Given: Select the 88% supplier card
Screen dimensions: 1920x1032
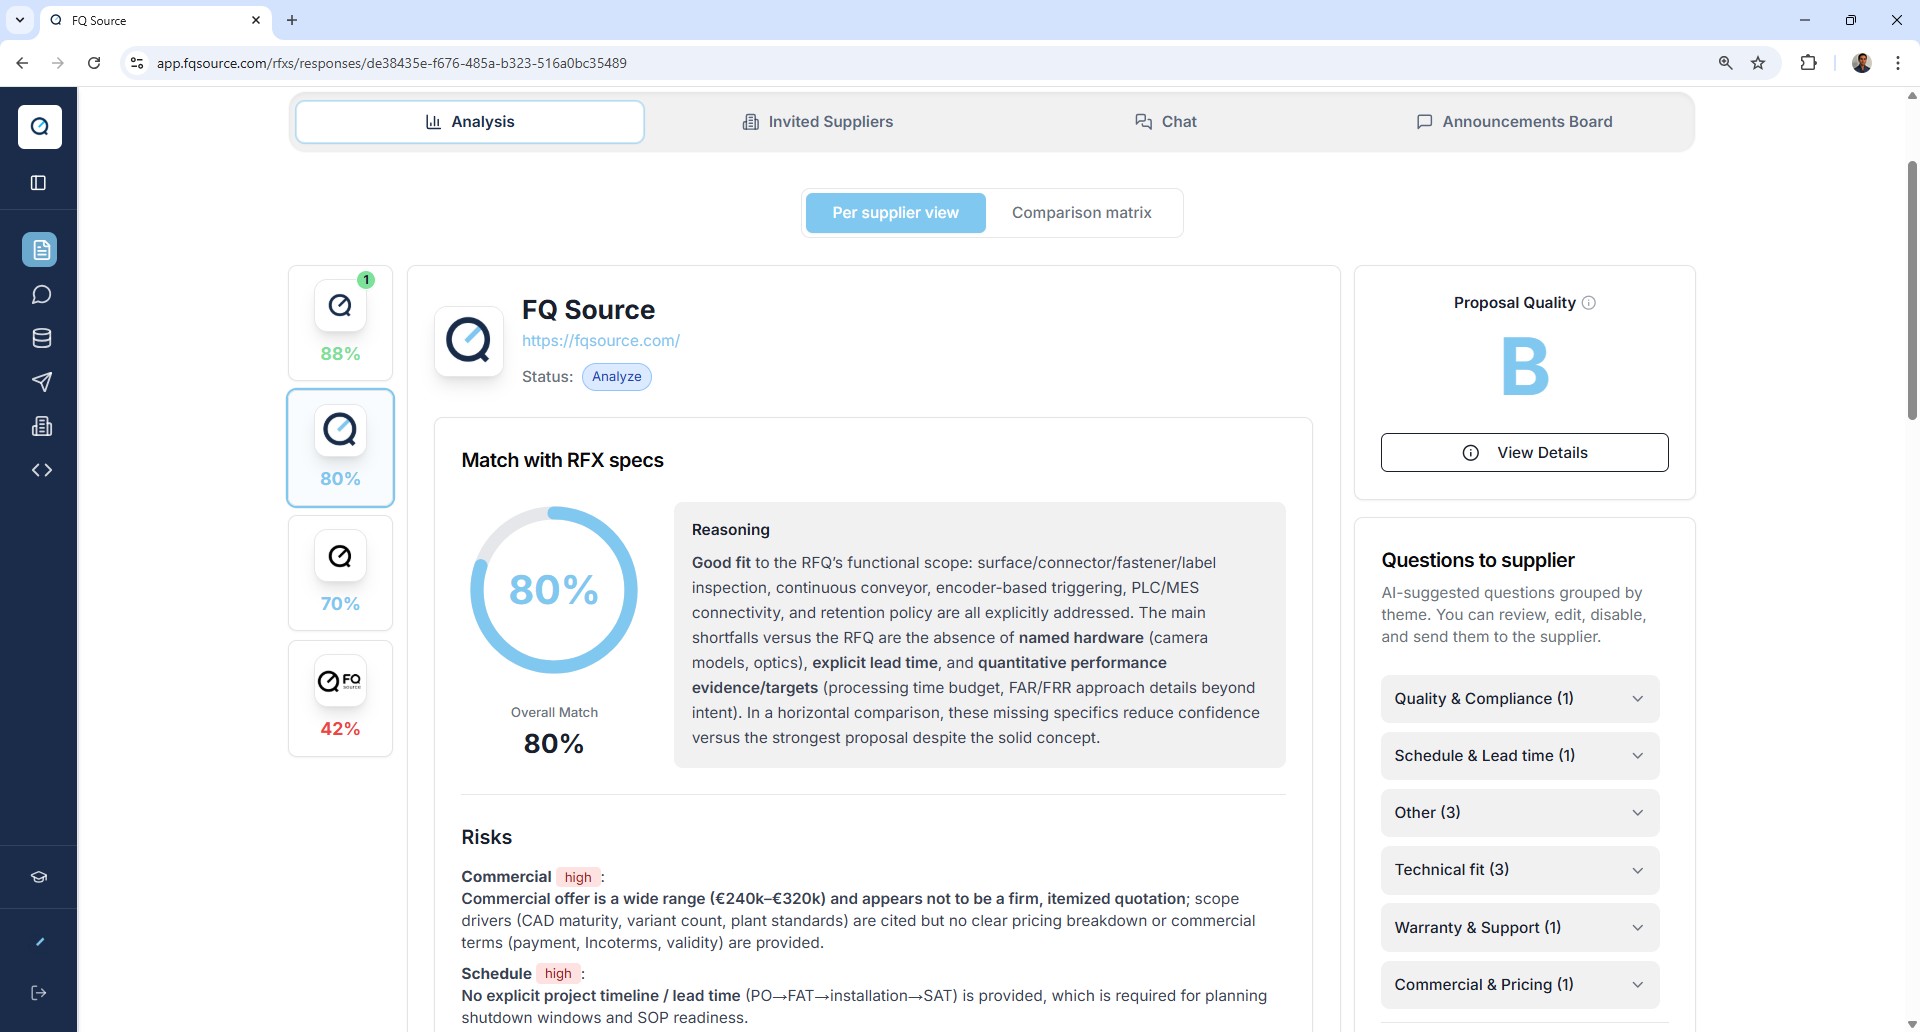Looking at the screenshot, I should (340, 323).
